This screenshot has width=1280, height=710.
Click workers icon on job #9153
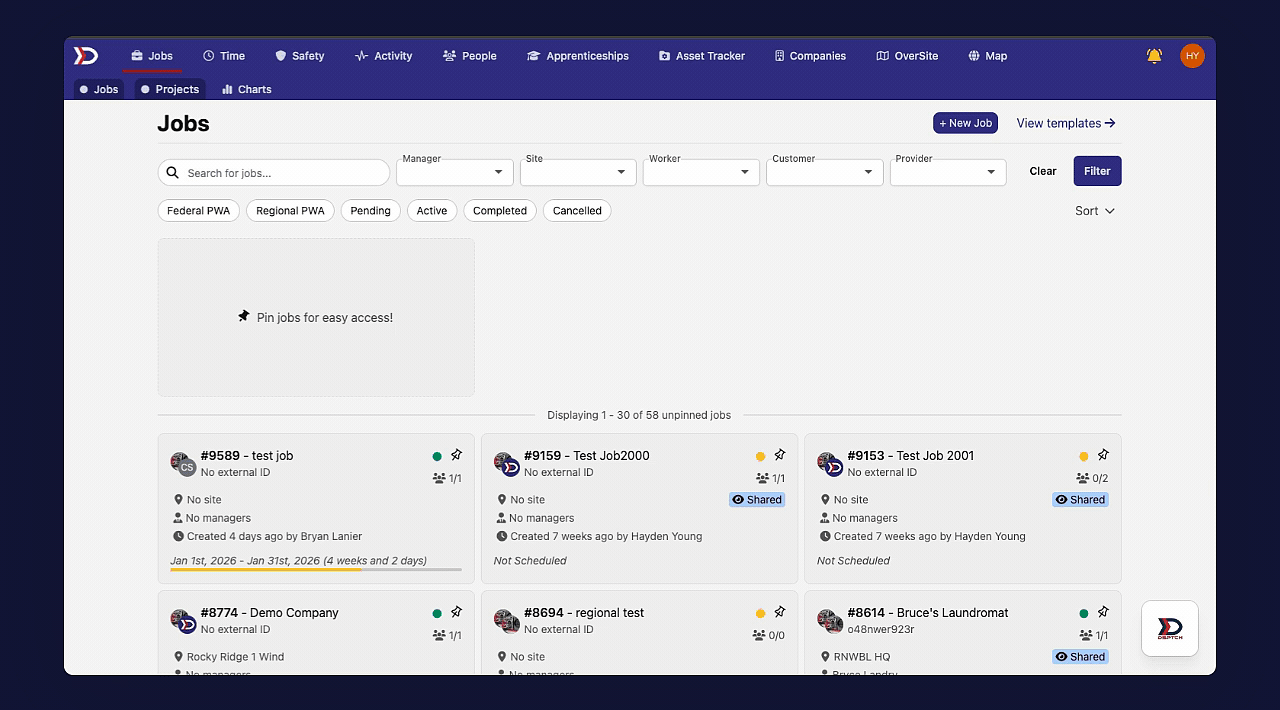click(x=1083, y=478)
